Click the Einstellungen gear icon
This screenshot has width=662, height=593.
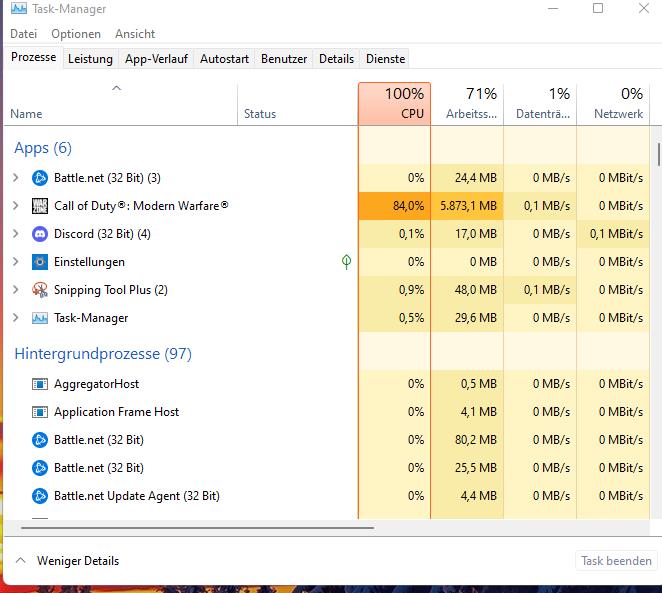40,262
